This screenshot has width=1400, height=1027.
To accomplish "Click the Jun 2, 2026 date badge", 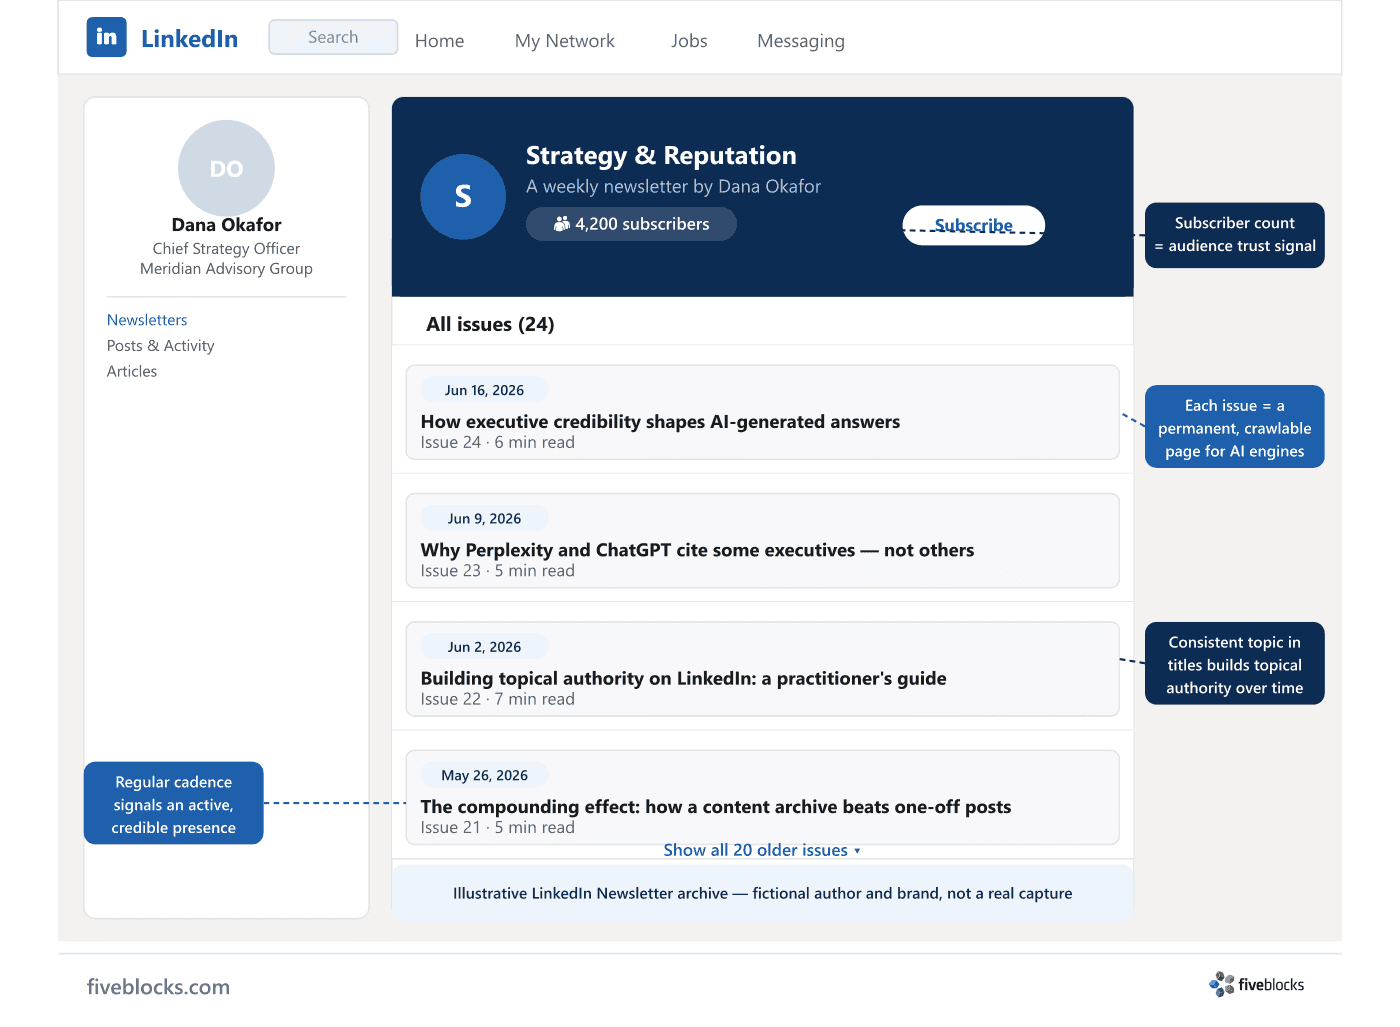I will pyautogui.click(x=484, y=647).
